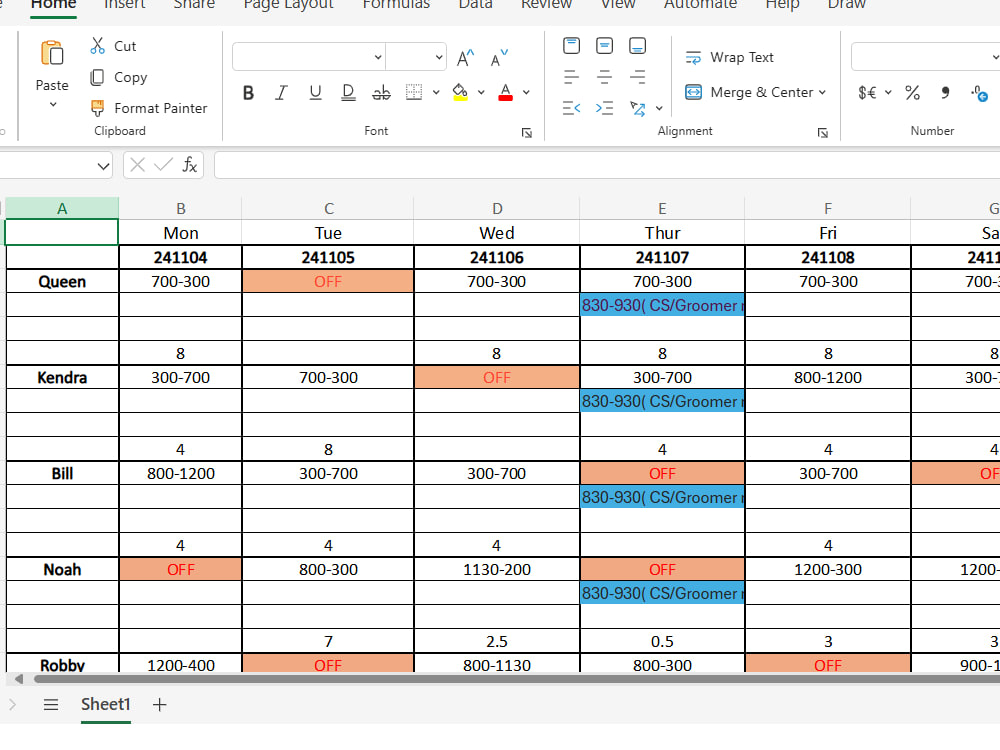Open the all sheets list icon
Image resolution: width=1000 pixels, height=750 pixels.
coord(51,704)
